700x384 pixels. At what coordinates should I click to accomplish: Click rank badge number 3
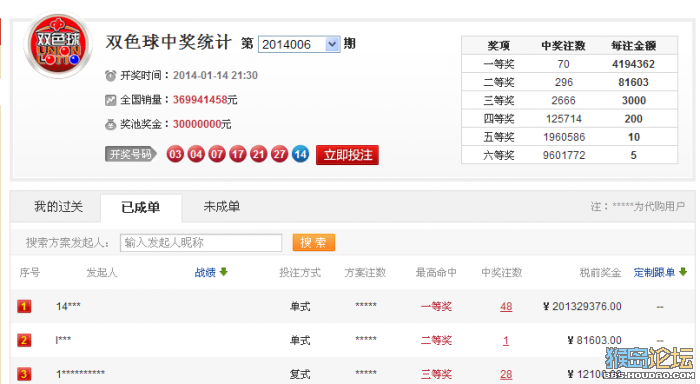click(24, 374)
